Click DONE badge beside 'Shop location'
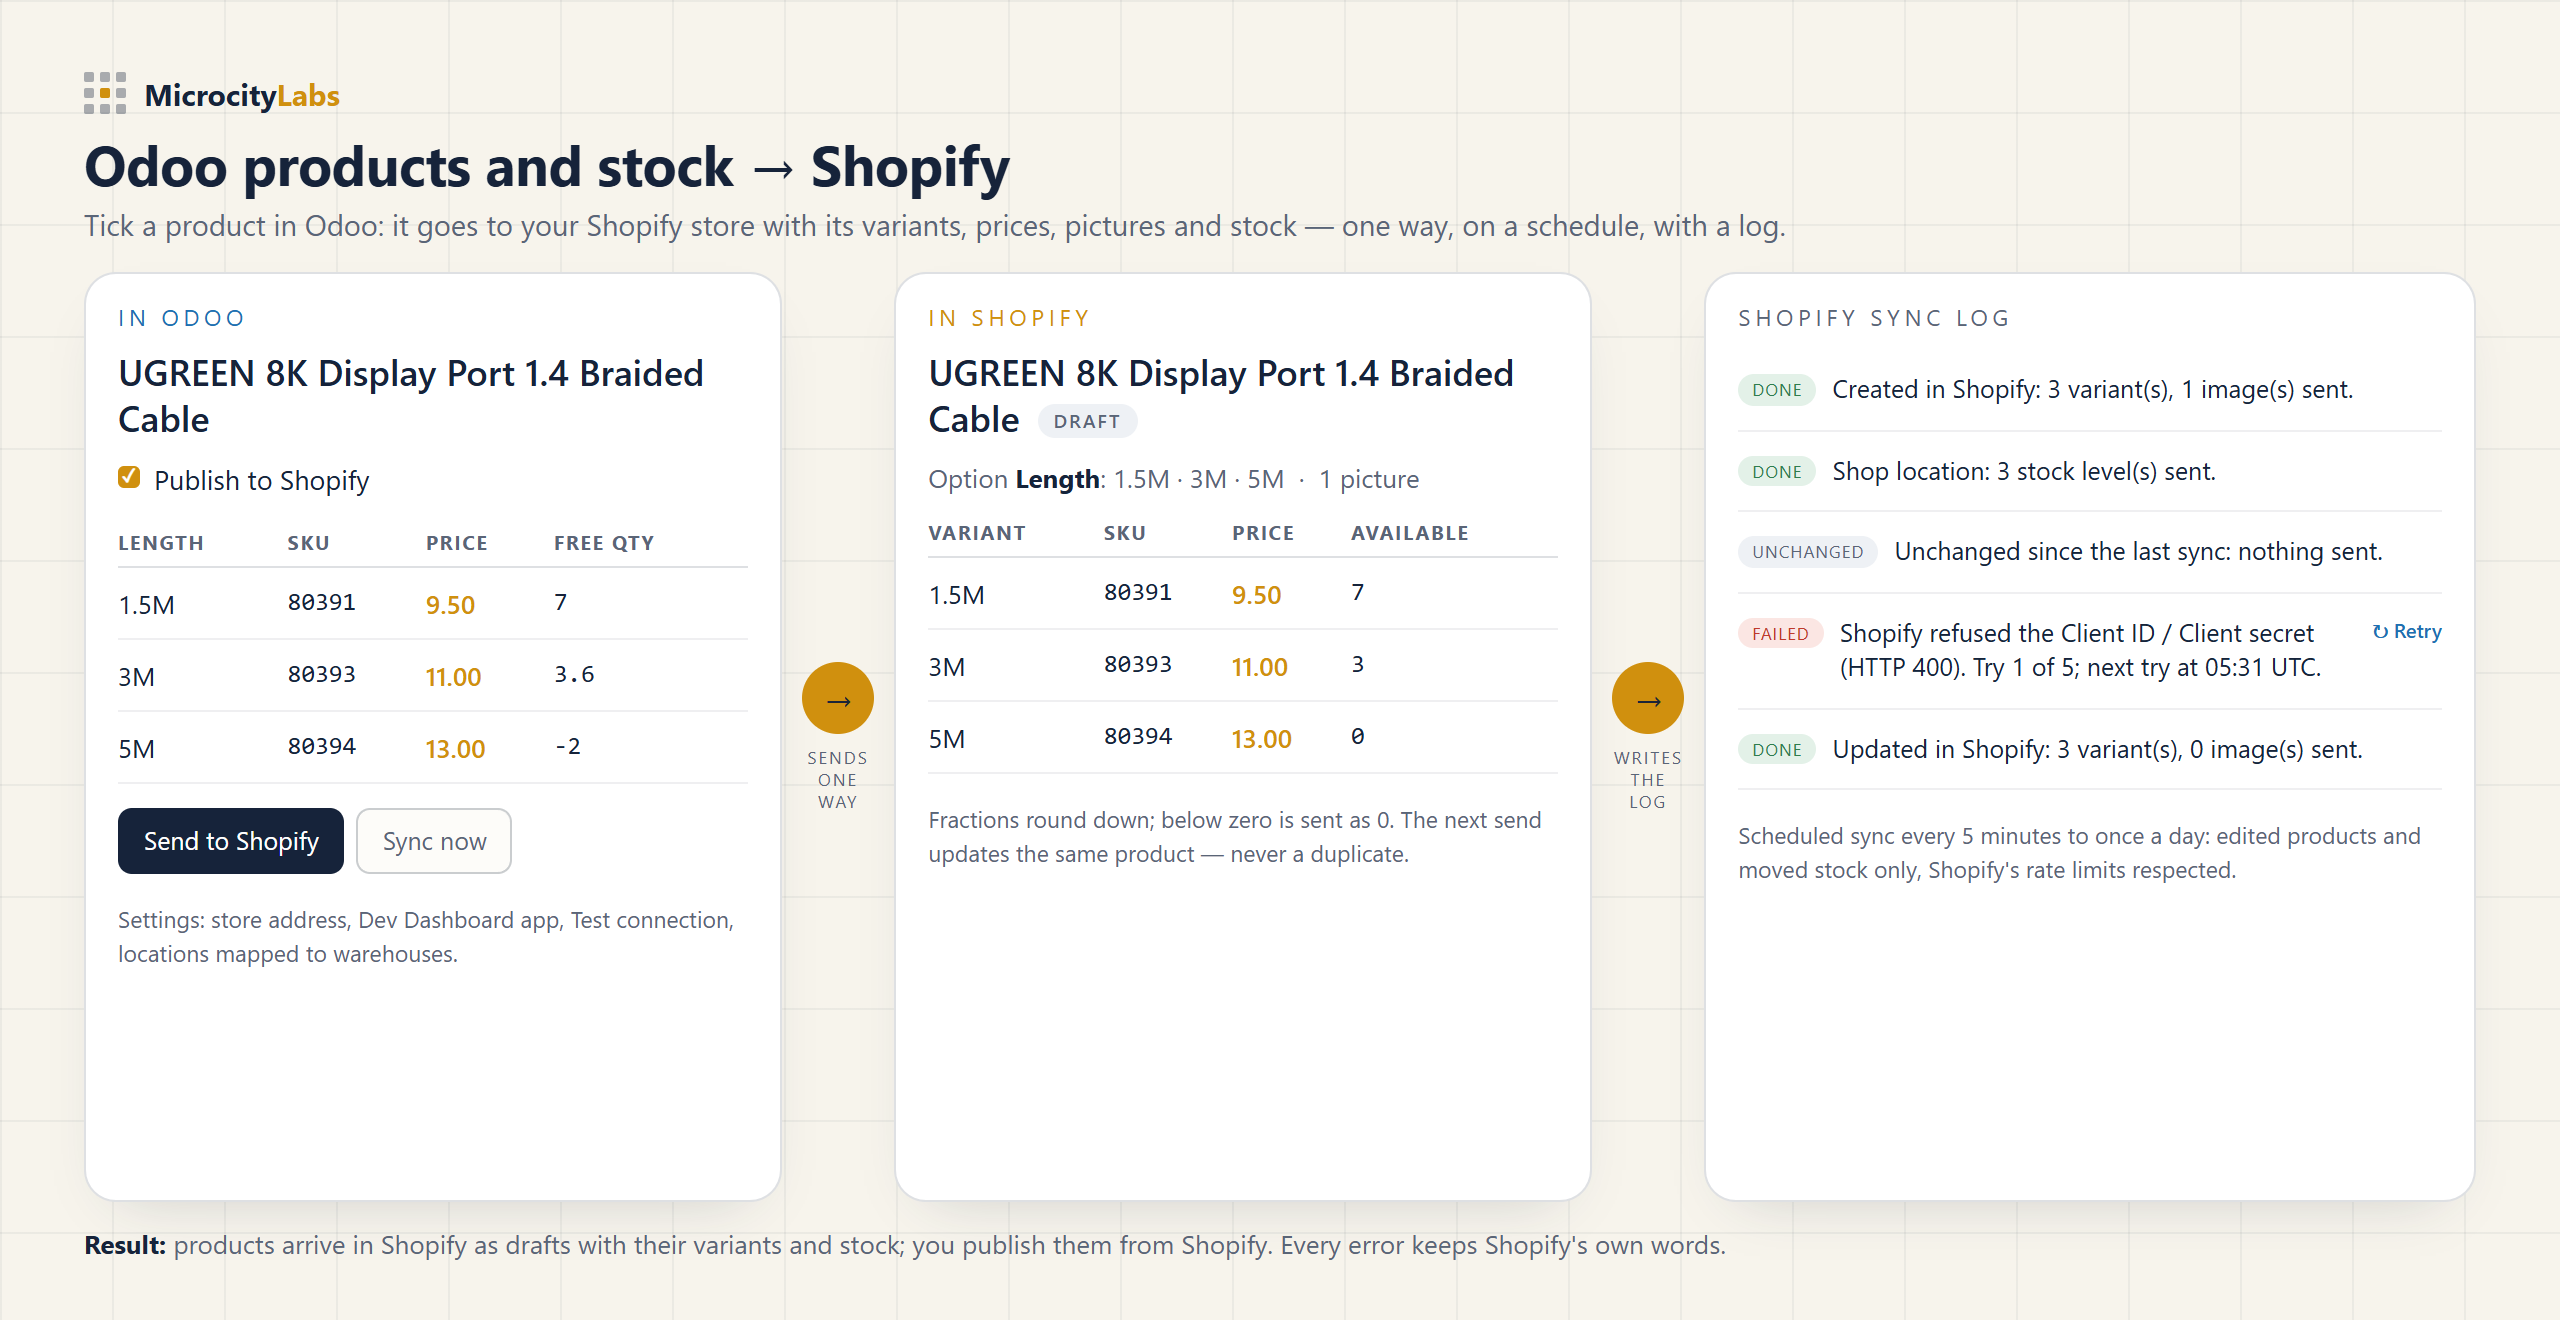 1777,471
